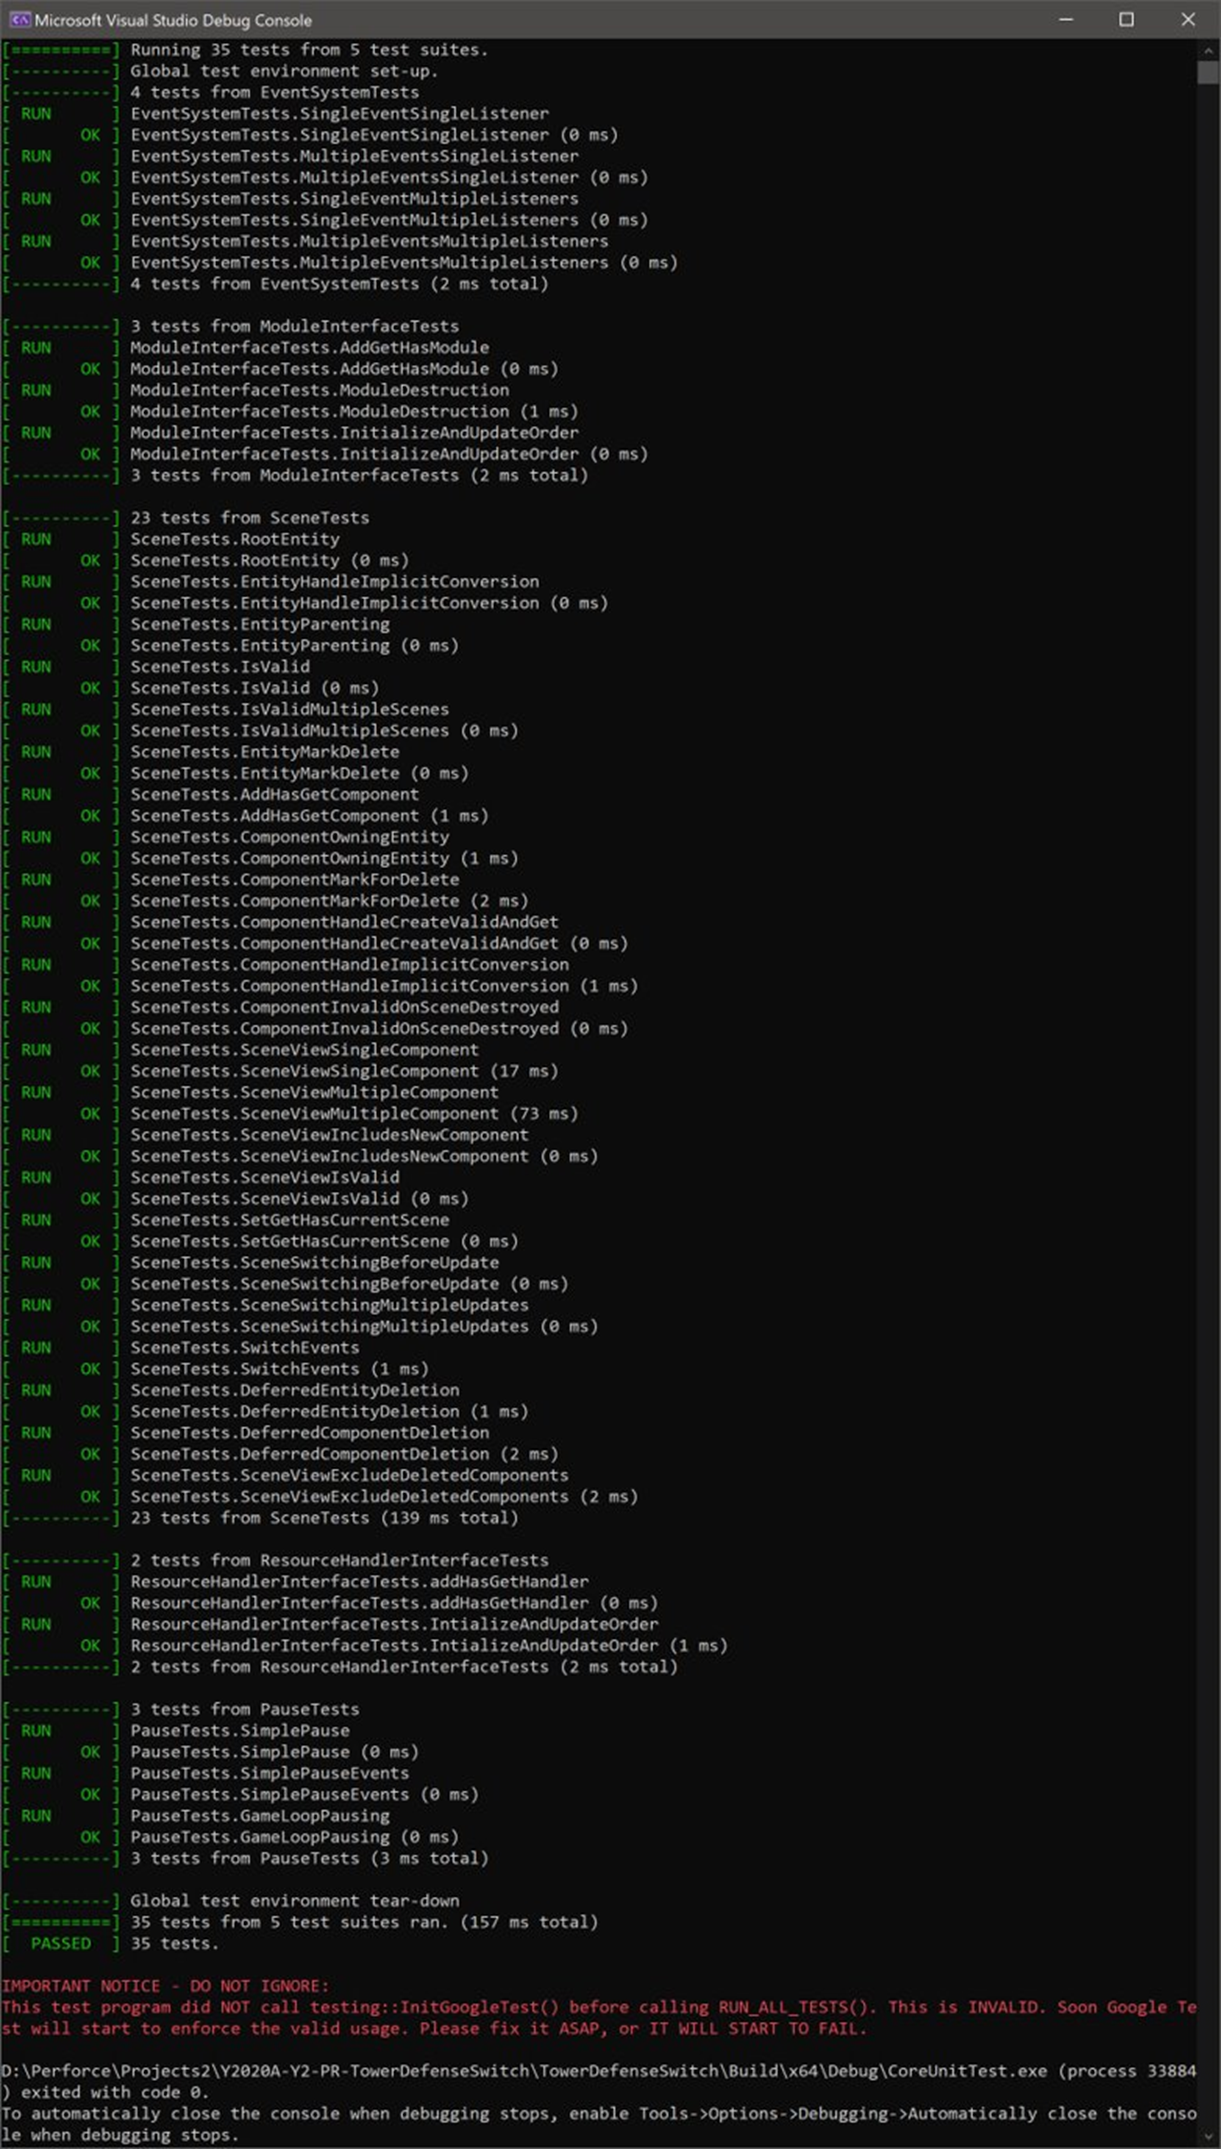Screen dimensions: 1221x2149
Task: Click 'SceneTests.EntityParenting (0 ms)' line
Action: [x=294, y=646]
